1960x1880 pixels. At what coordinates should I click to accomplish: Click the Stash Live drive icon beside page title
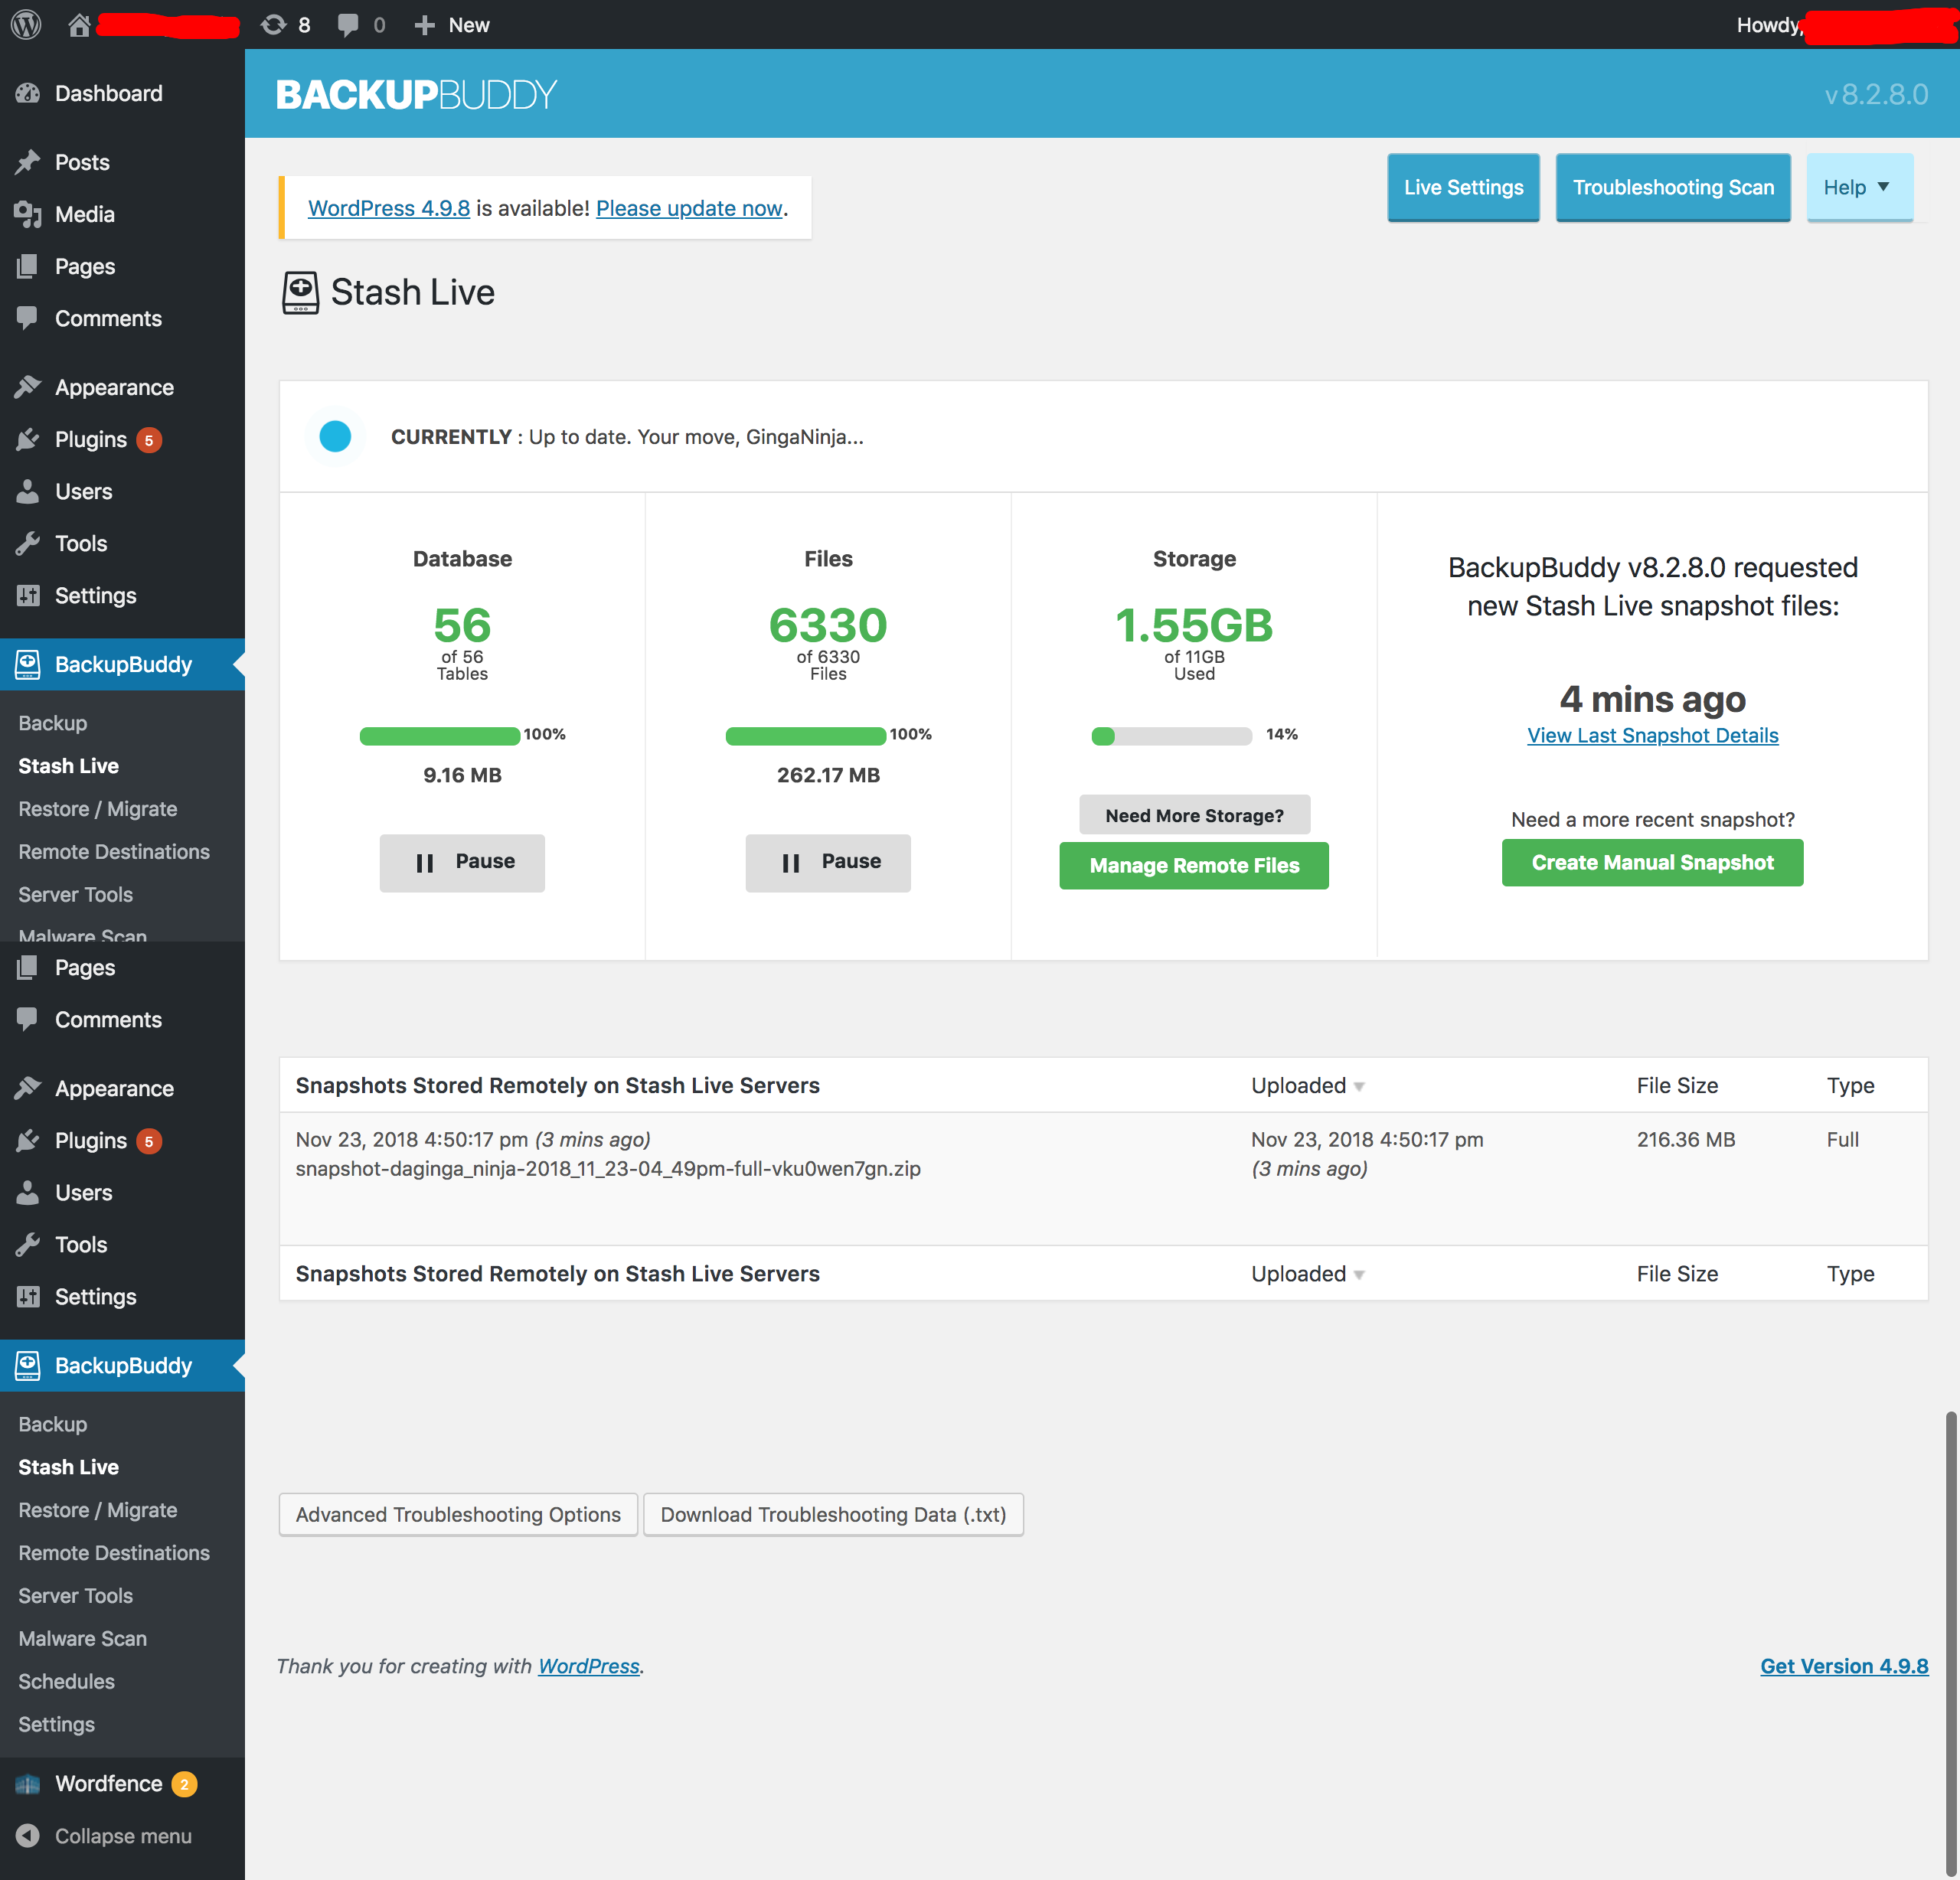(300, 292)
